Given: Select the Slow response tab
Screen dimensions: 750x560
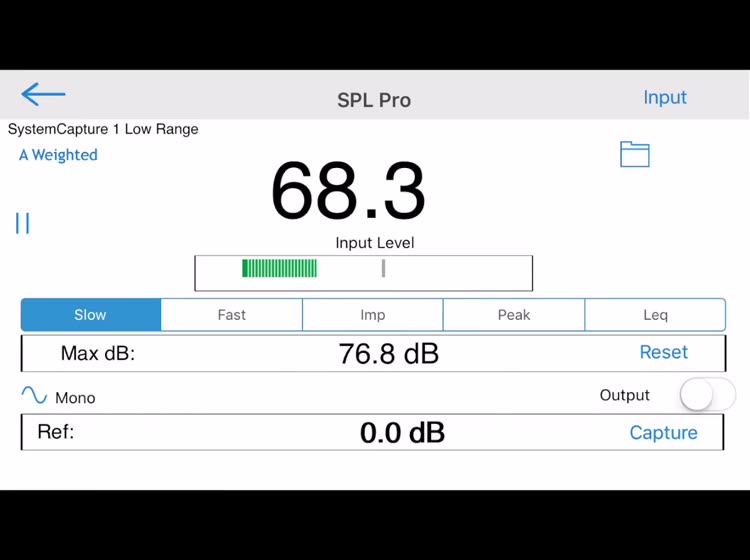Looking at the screenshot, I should coord(91,315).
